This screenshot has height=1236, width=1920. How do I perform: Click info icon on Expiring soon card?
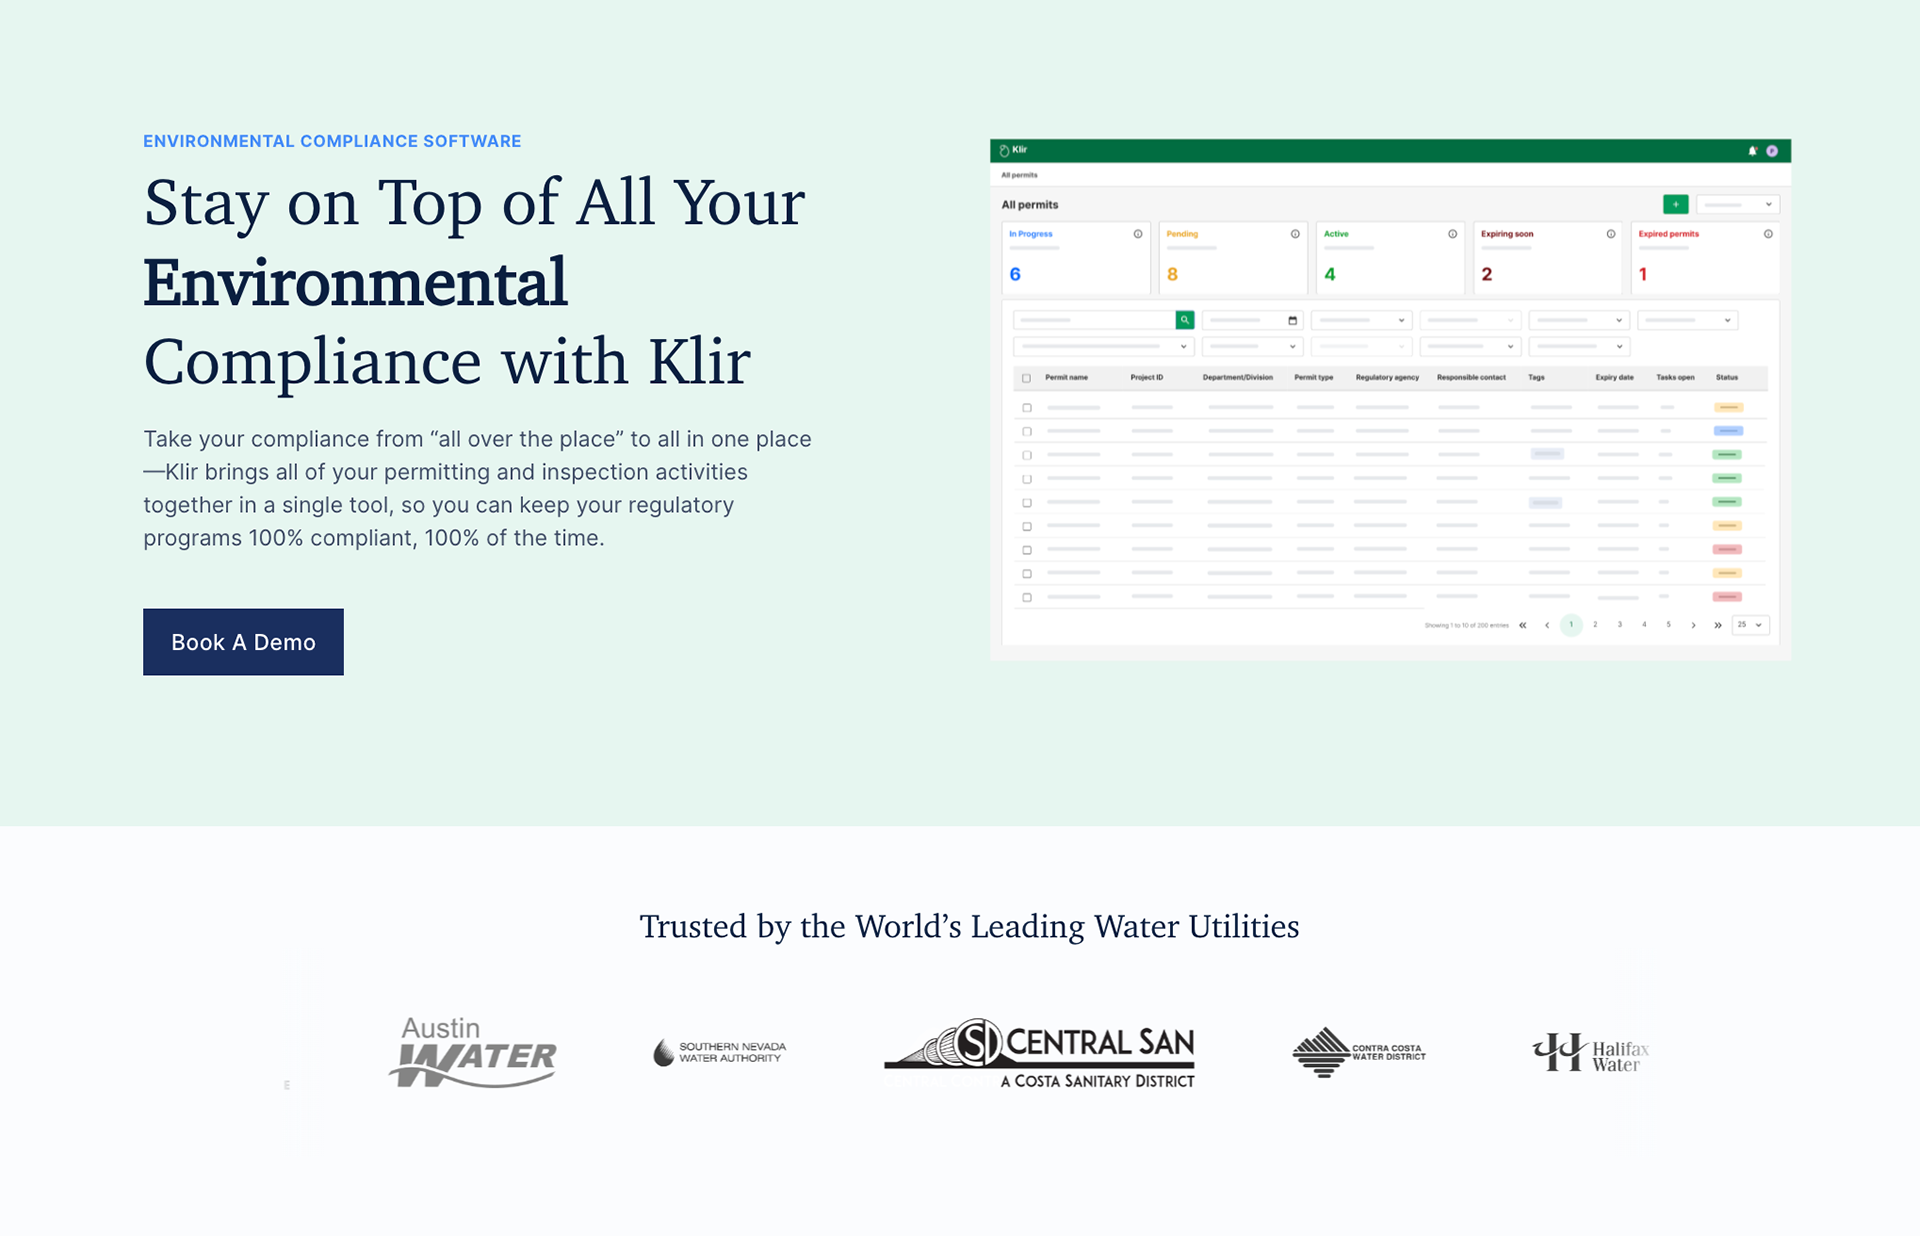tap(1611, 234)
